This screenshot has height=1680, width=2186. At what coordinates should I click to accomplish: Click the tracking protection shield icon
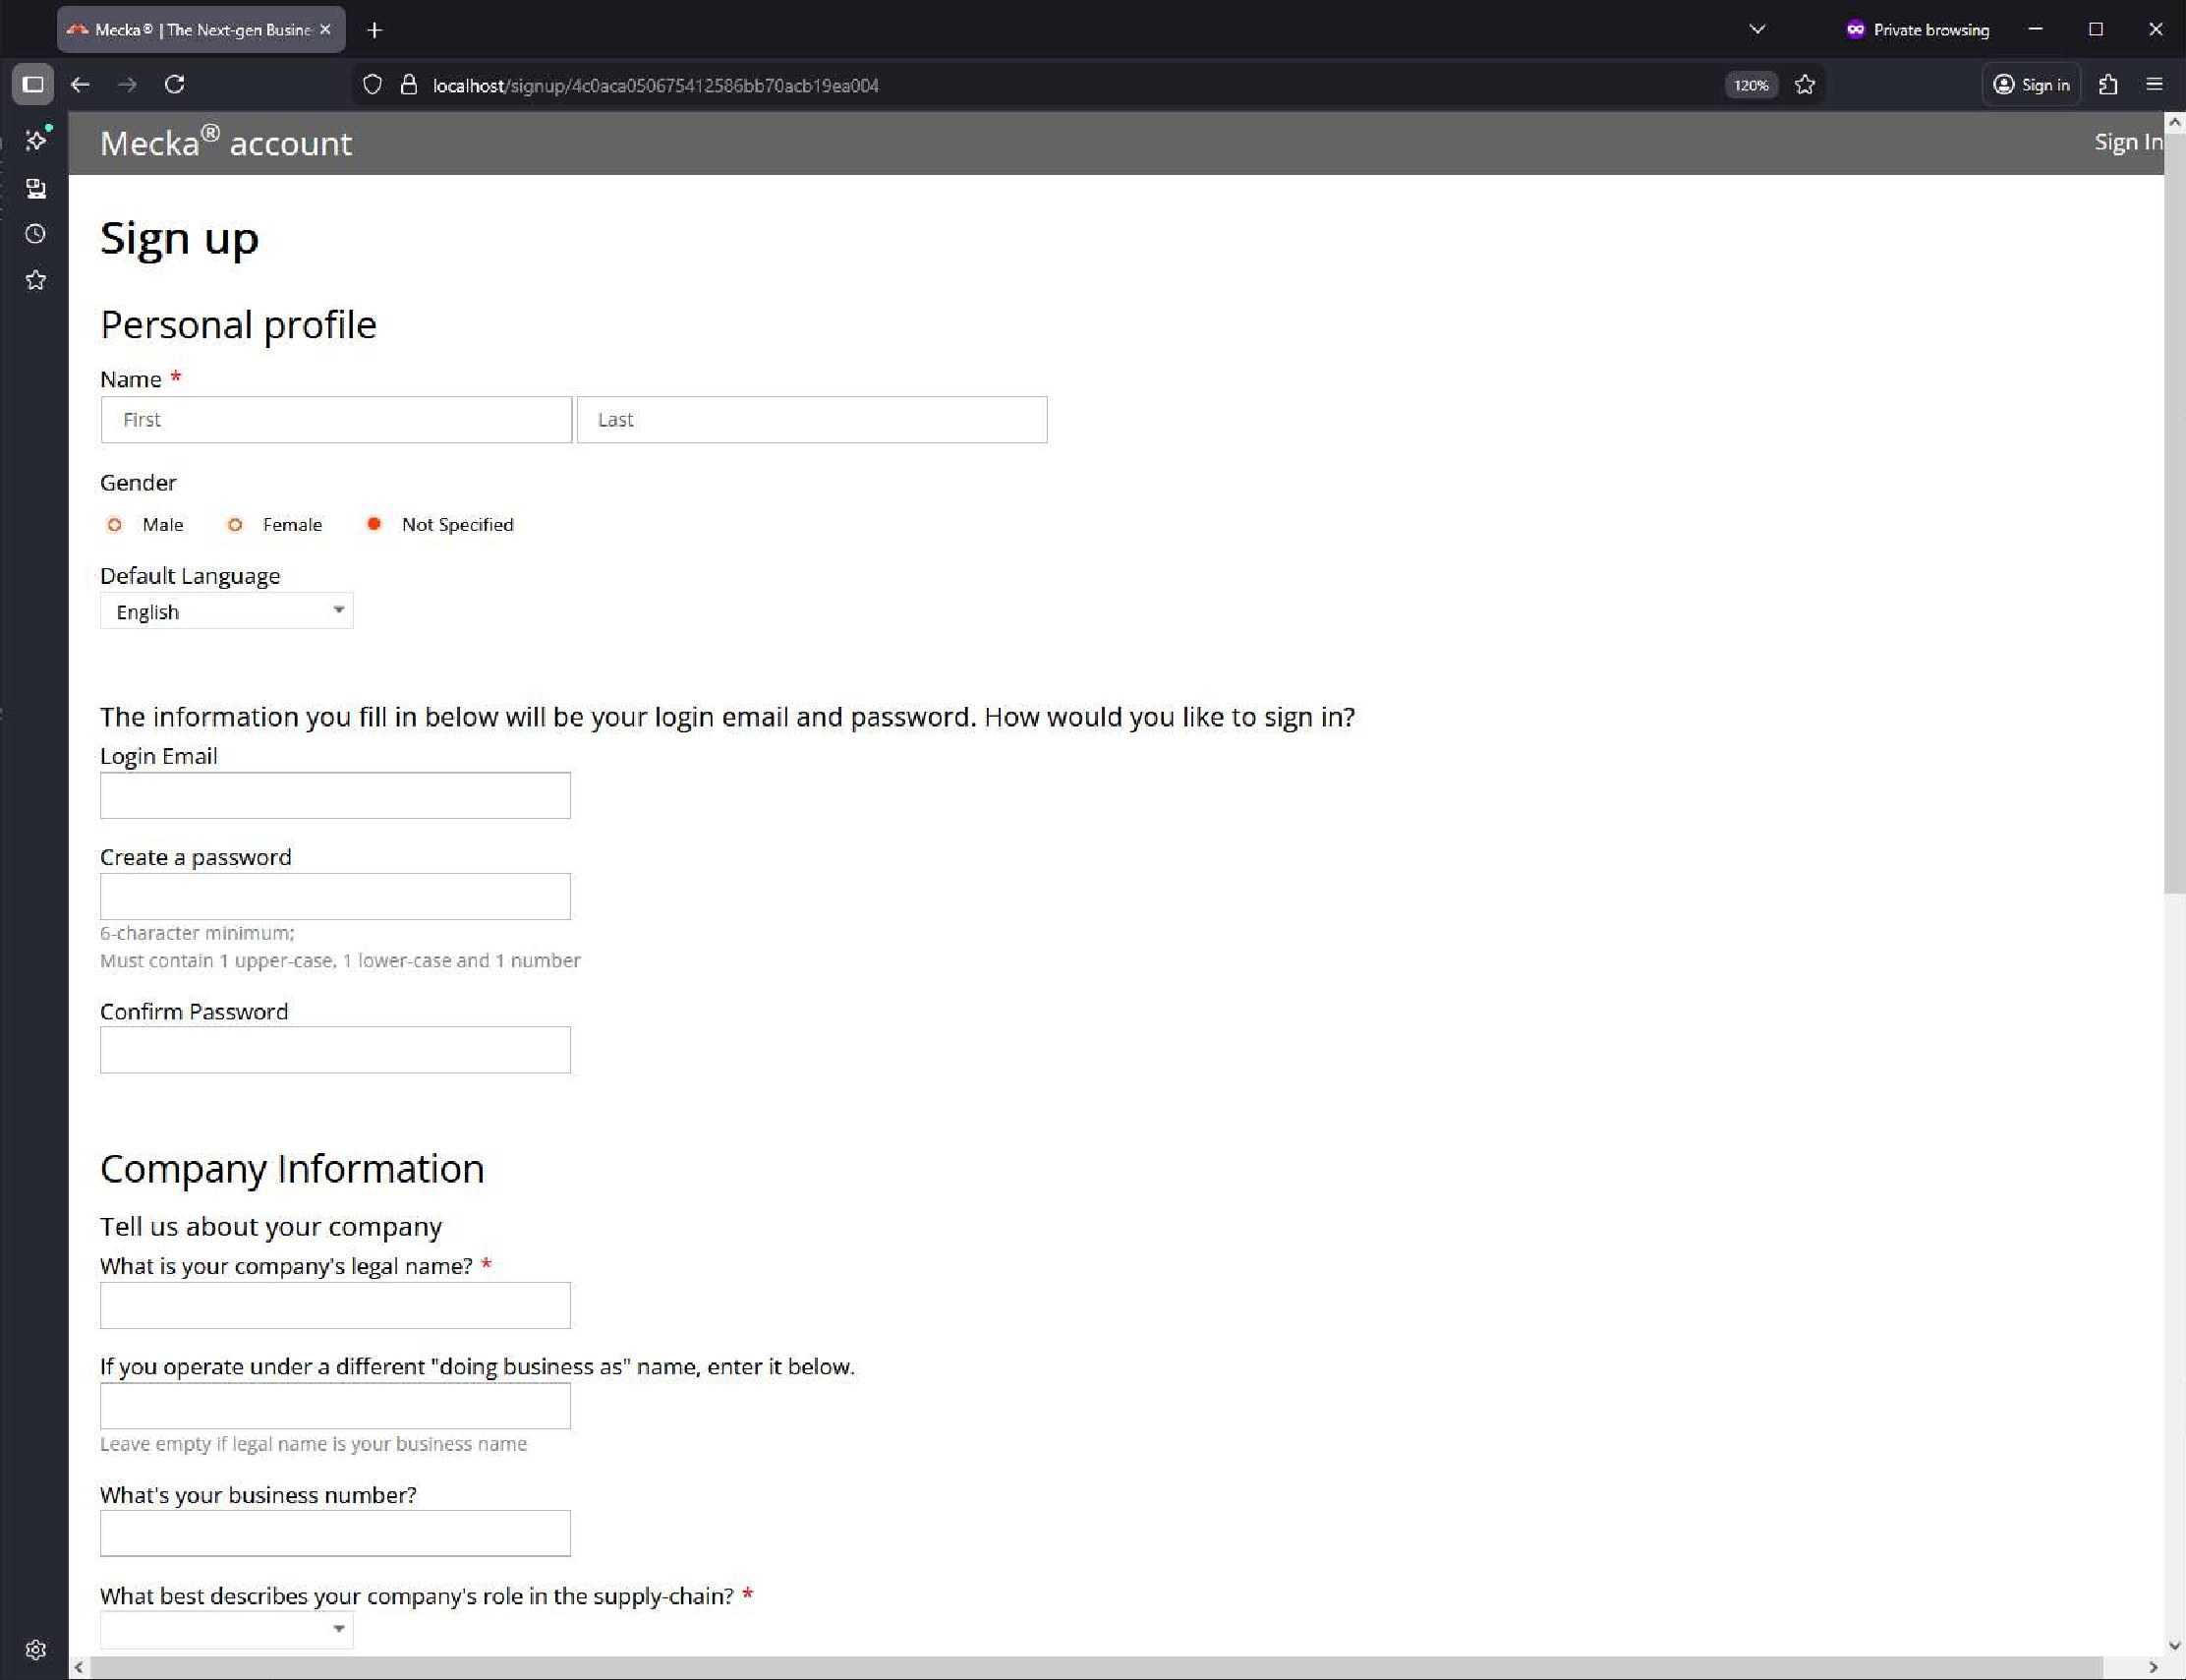click(372, 85)
